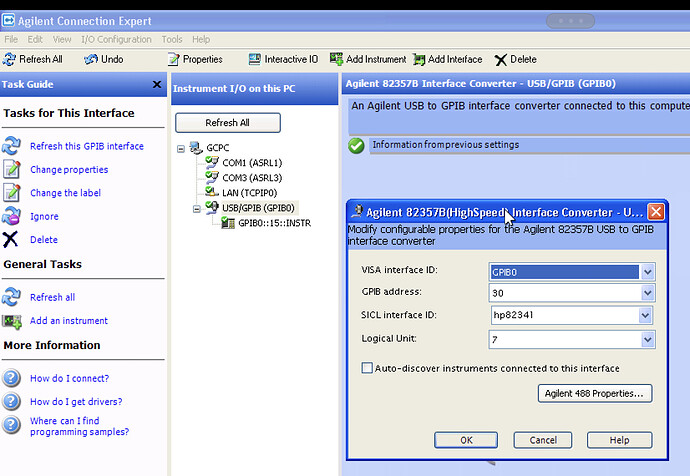
Task: Launch Interactive IO from the toolbar icon
Action: pyautogui.click(x=255, y=59)
